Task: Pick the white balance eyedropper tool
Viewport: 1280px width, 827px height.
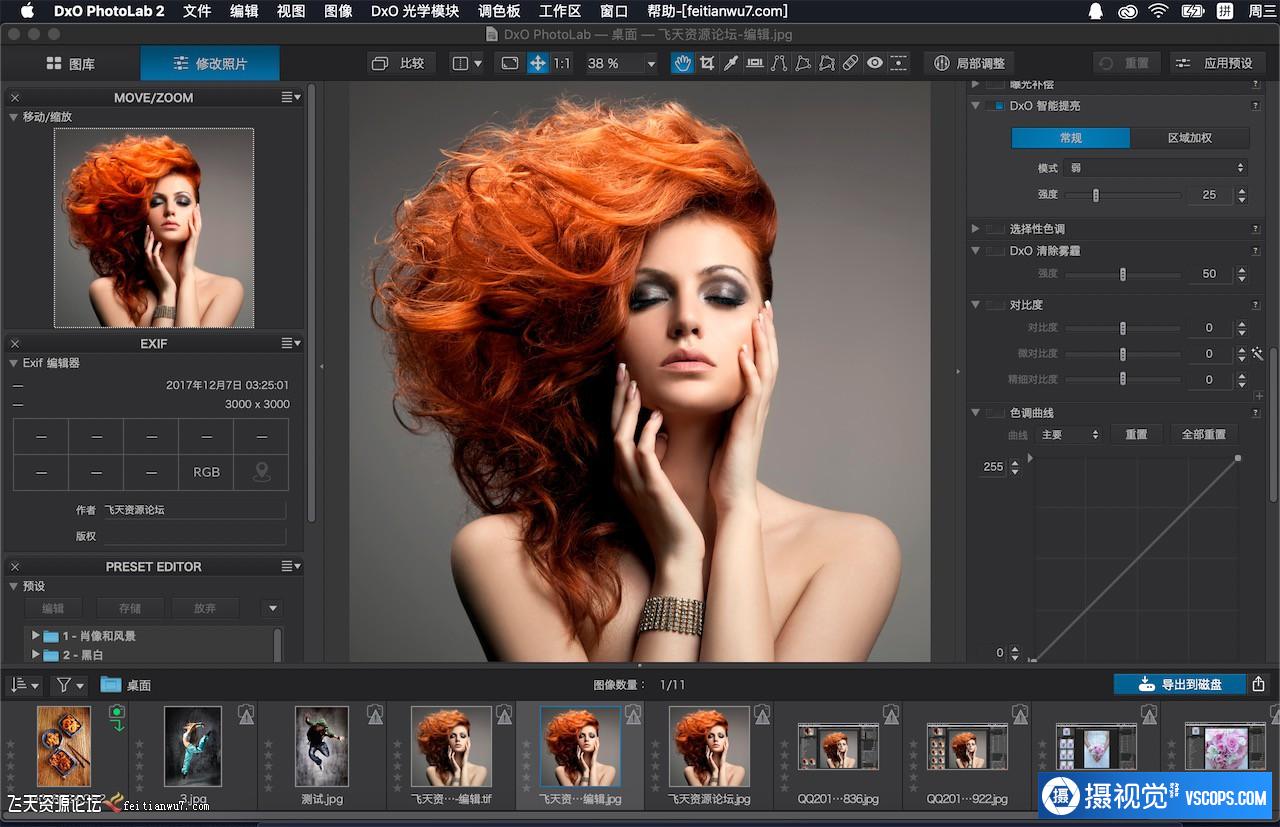Action: [731, 63]
